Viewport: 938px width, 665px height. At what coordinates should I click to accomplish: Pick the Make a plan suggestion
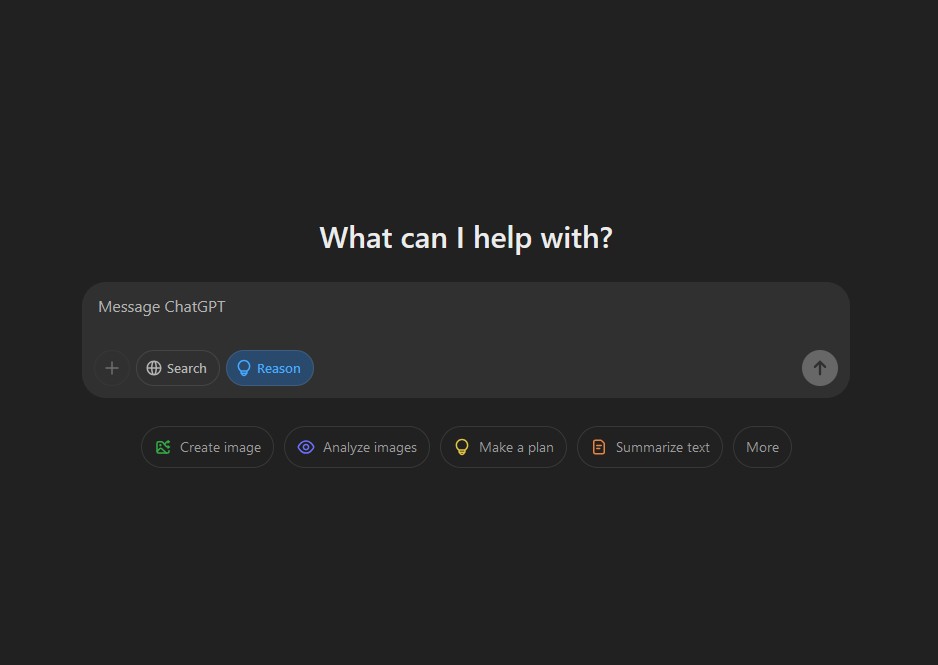point(503,447)
